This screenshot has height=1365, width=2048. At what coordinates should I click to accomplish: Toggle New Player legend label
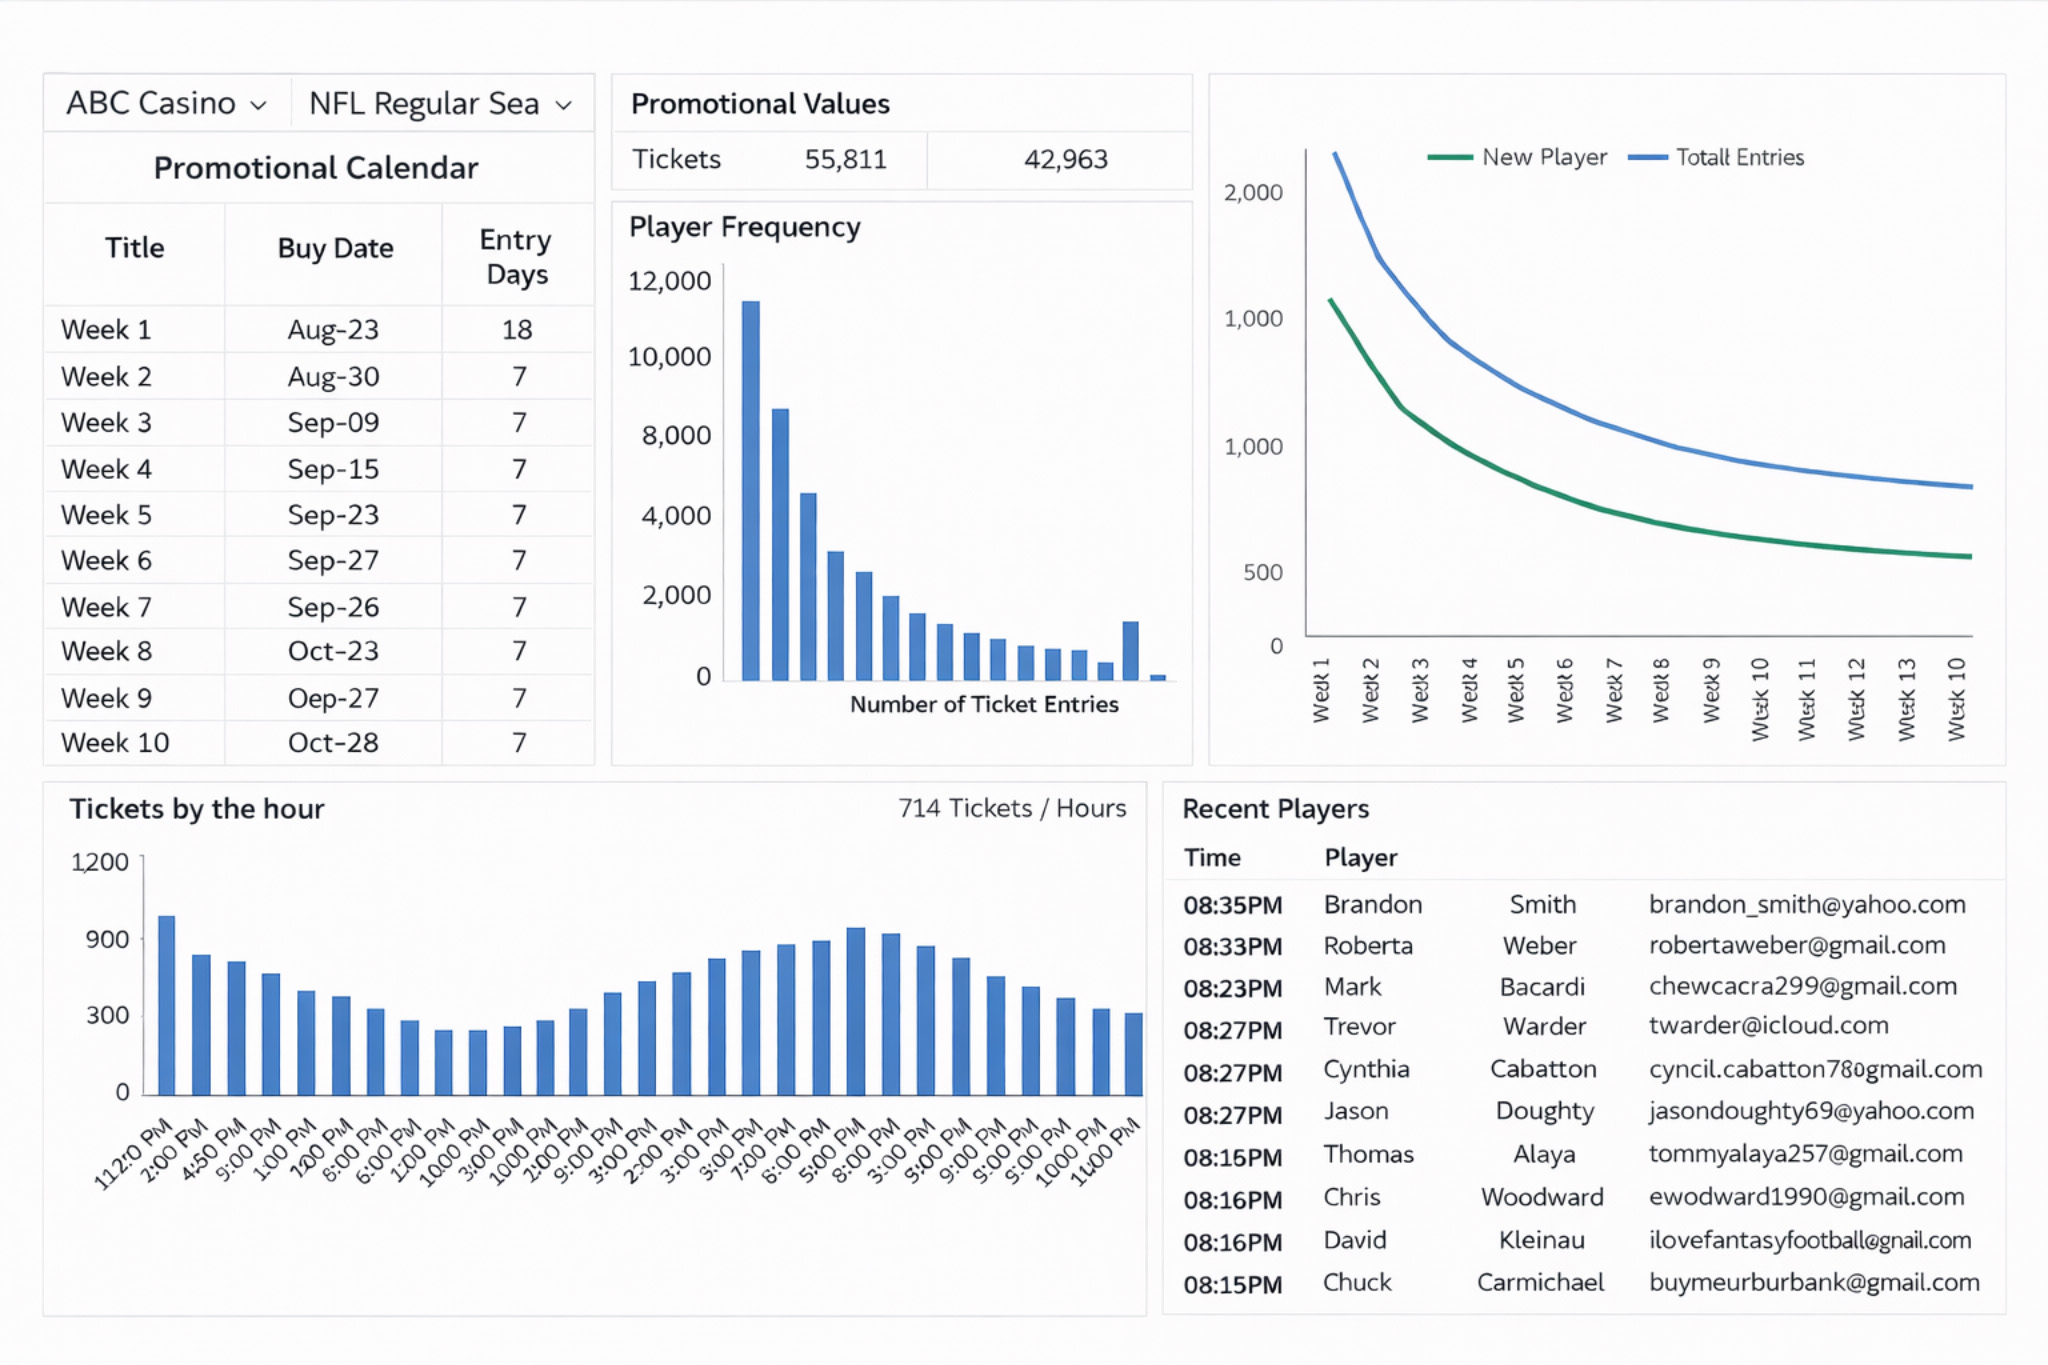pyautogui.click(x=1544, y=157)
